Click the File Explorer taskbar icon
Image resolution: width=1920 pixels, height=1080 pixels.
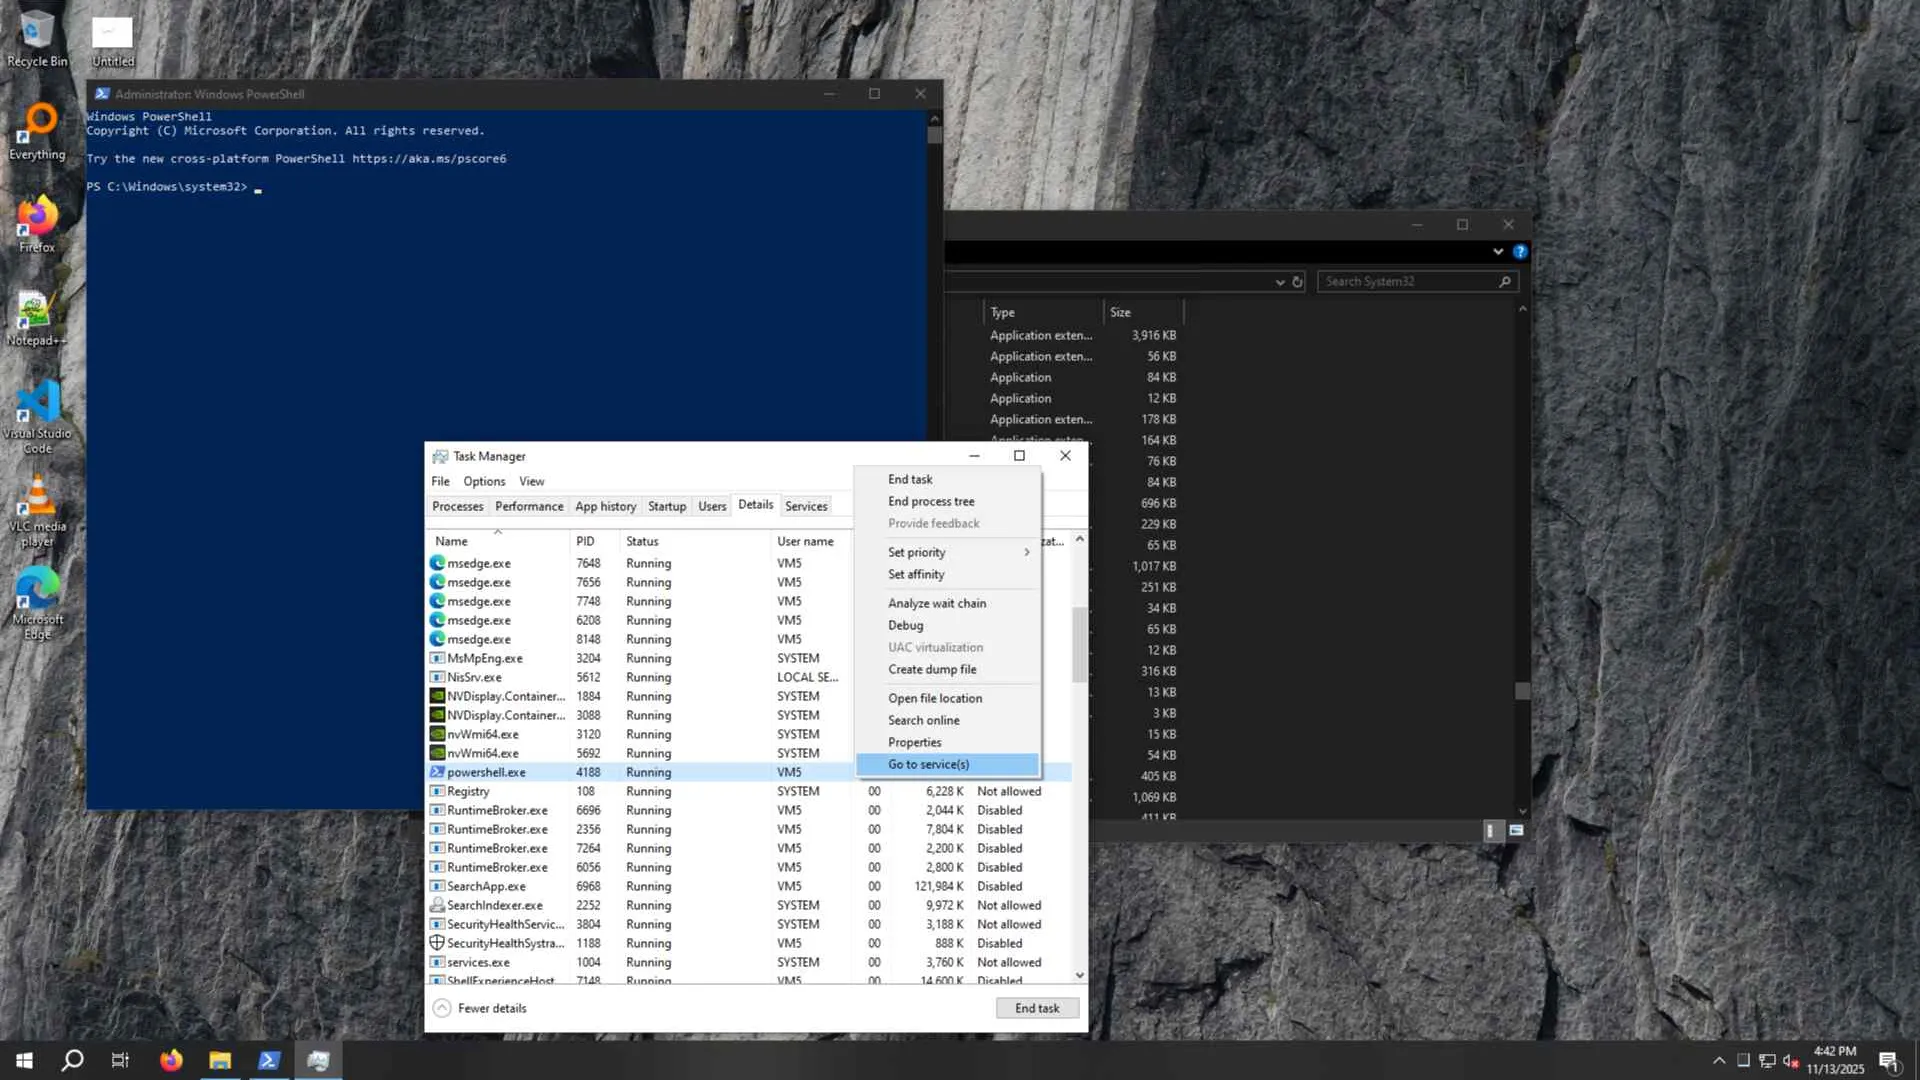220,1061
